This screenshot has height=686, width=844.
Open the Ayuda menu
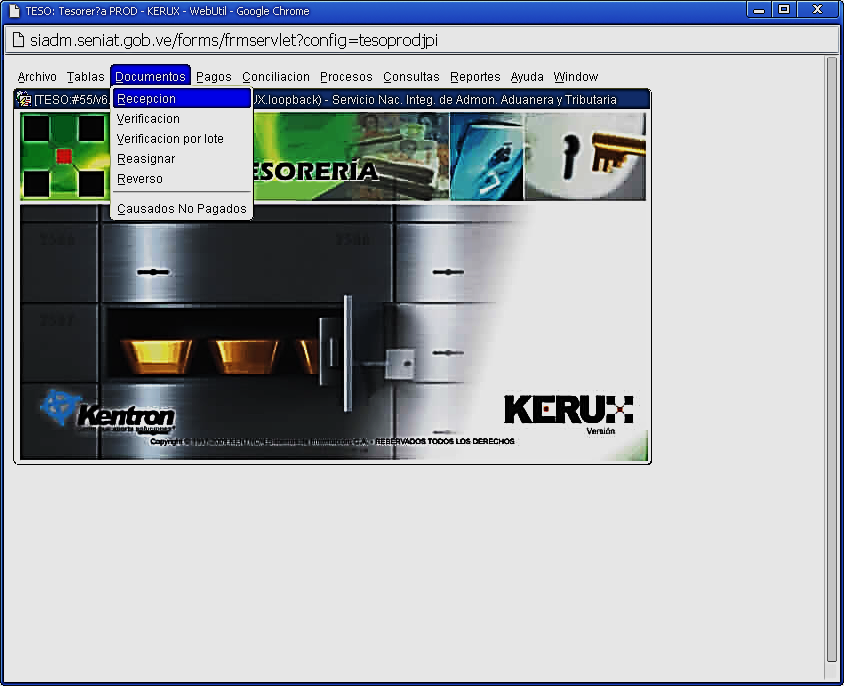pos(527,77)
